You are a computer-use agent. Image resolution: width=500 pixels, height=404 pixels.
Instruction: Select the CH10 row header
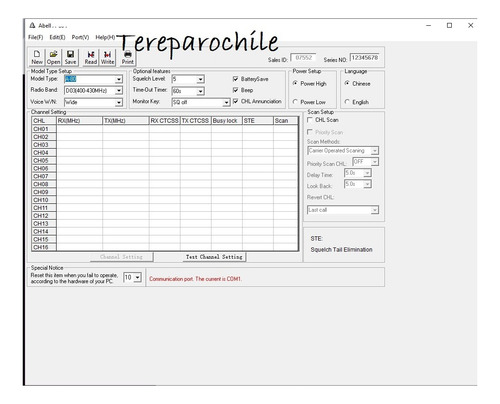[44, 200]
